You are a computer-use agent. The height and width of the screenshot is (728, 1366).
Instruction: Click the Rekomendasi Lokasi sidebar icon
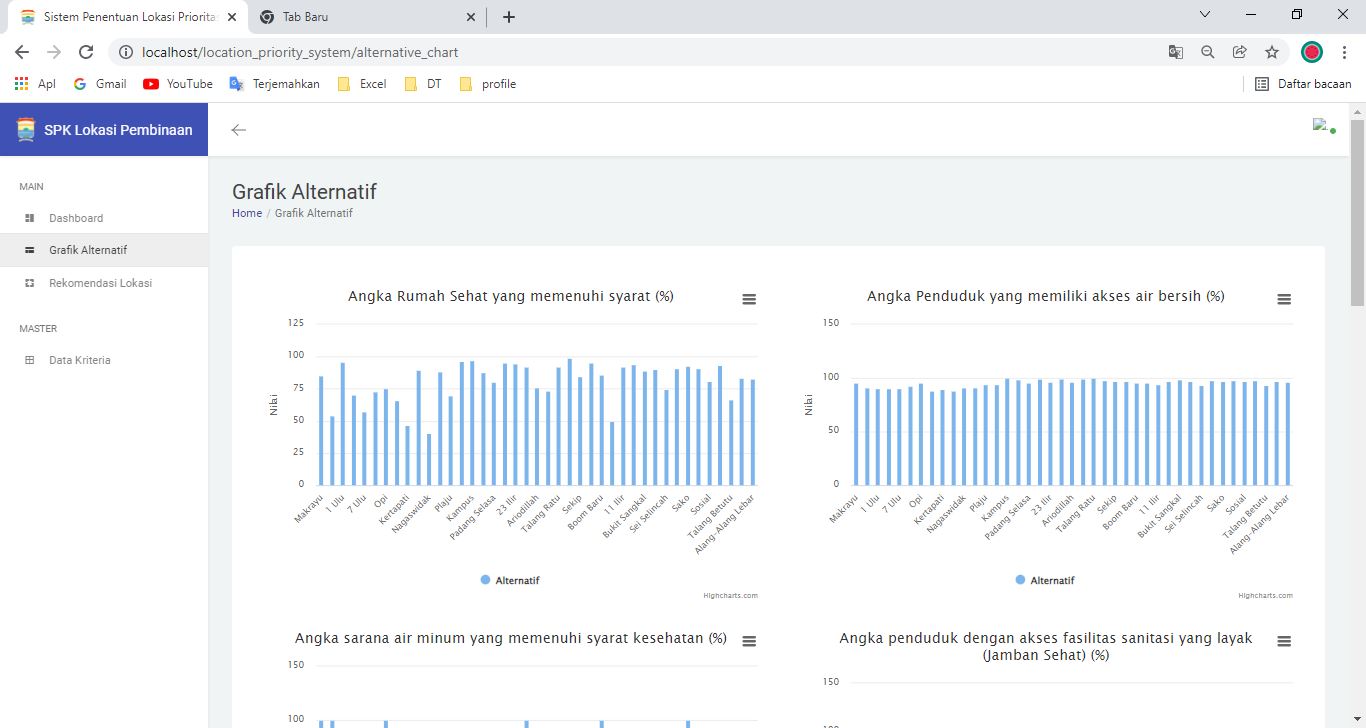(x=29, y=283)
